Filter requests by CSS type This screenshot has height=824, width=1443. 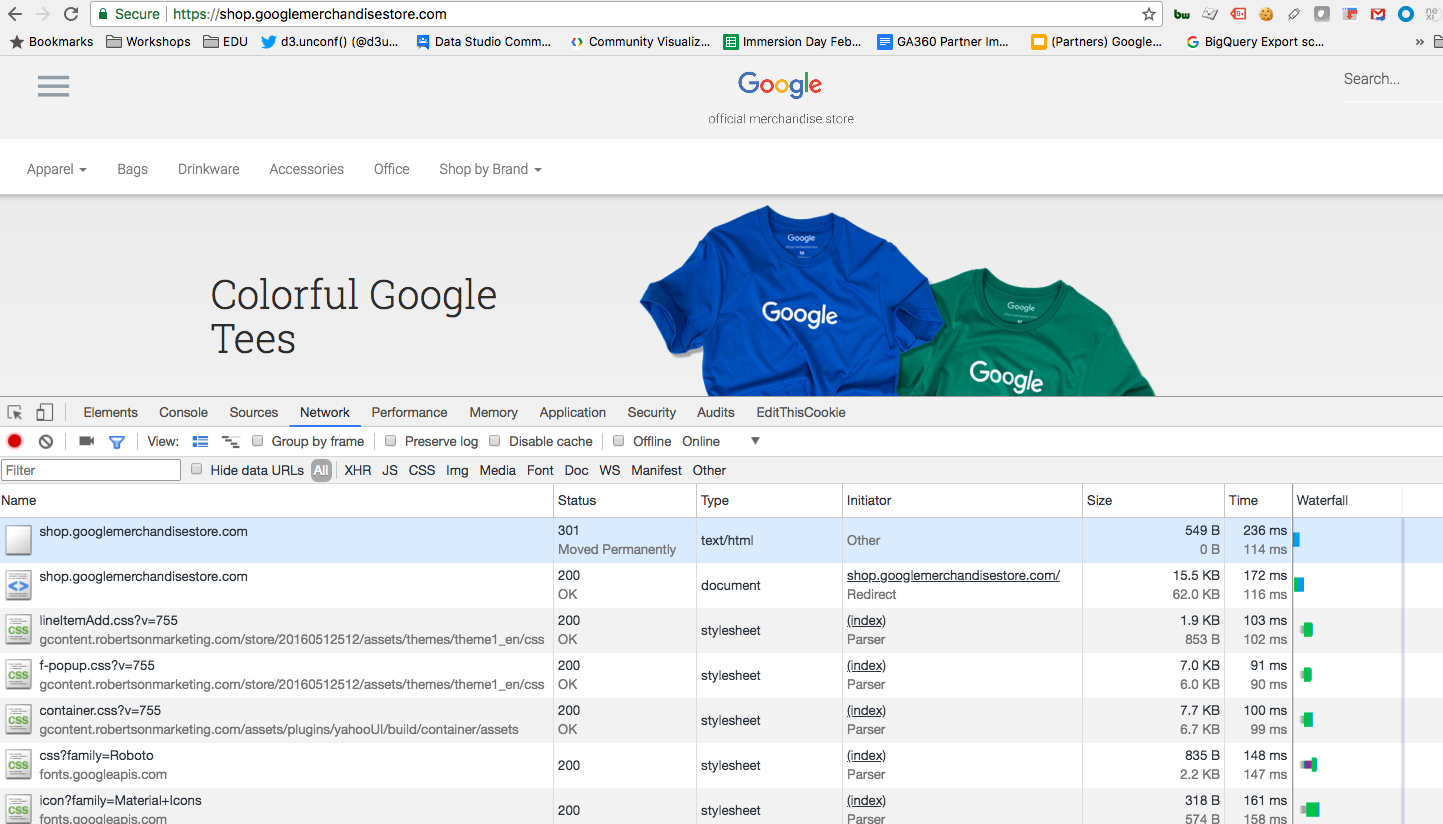point(422,470)
